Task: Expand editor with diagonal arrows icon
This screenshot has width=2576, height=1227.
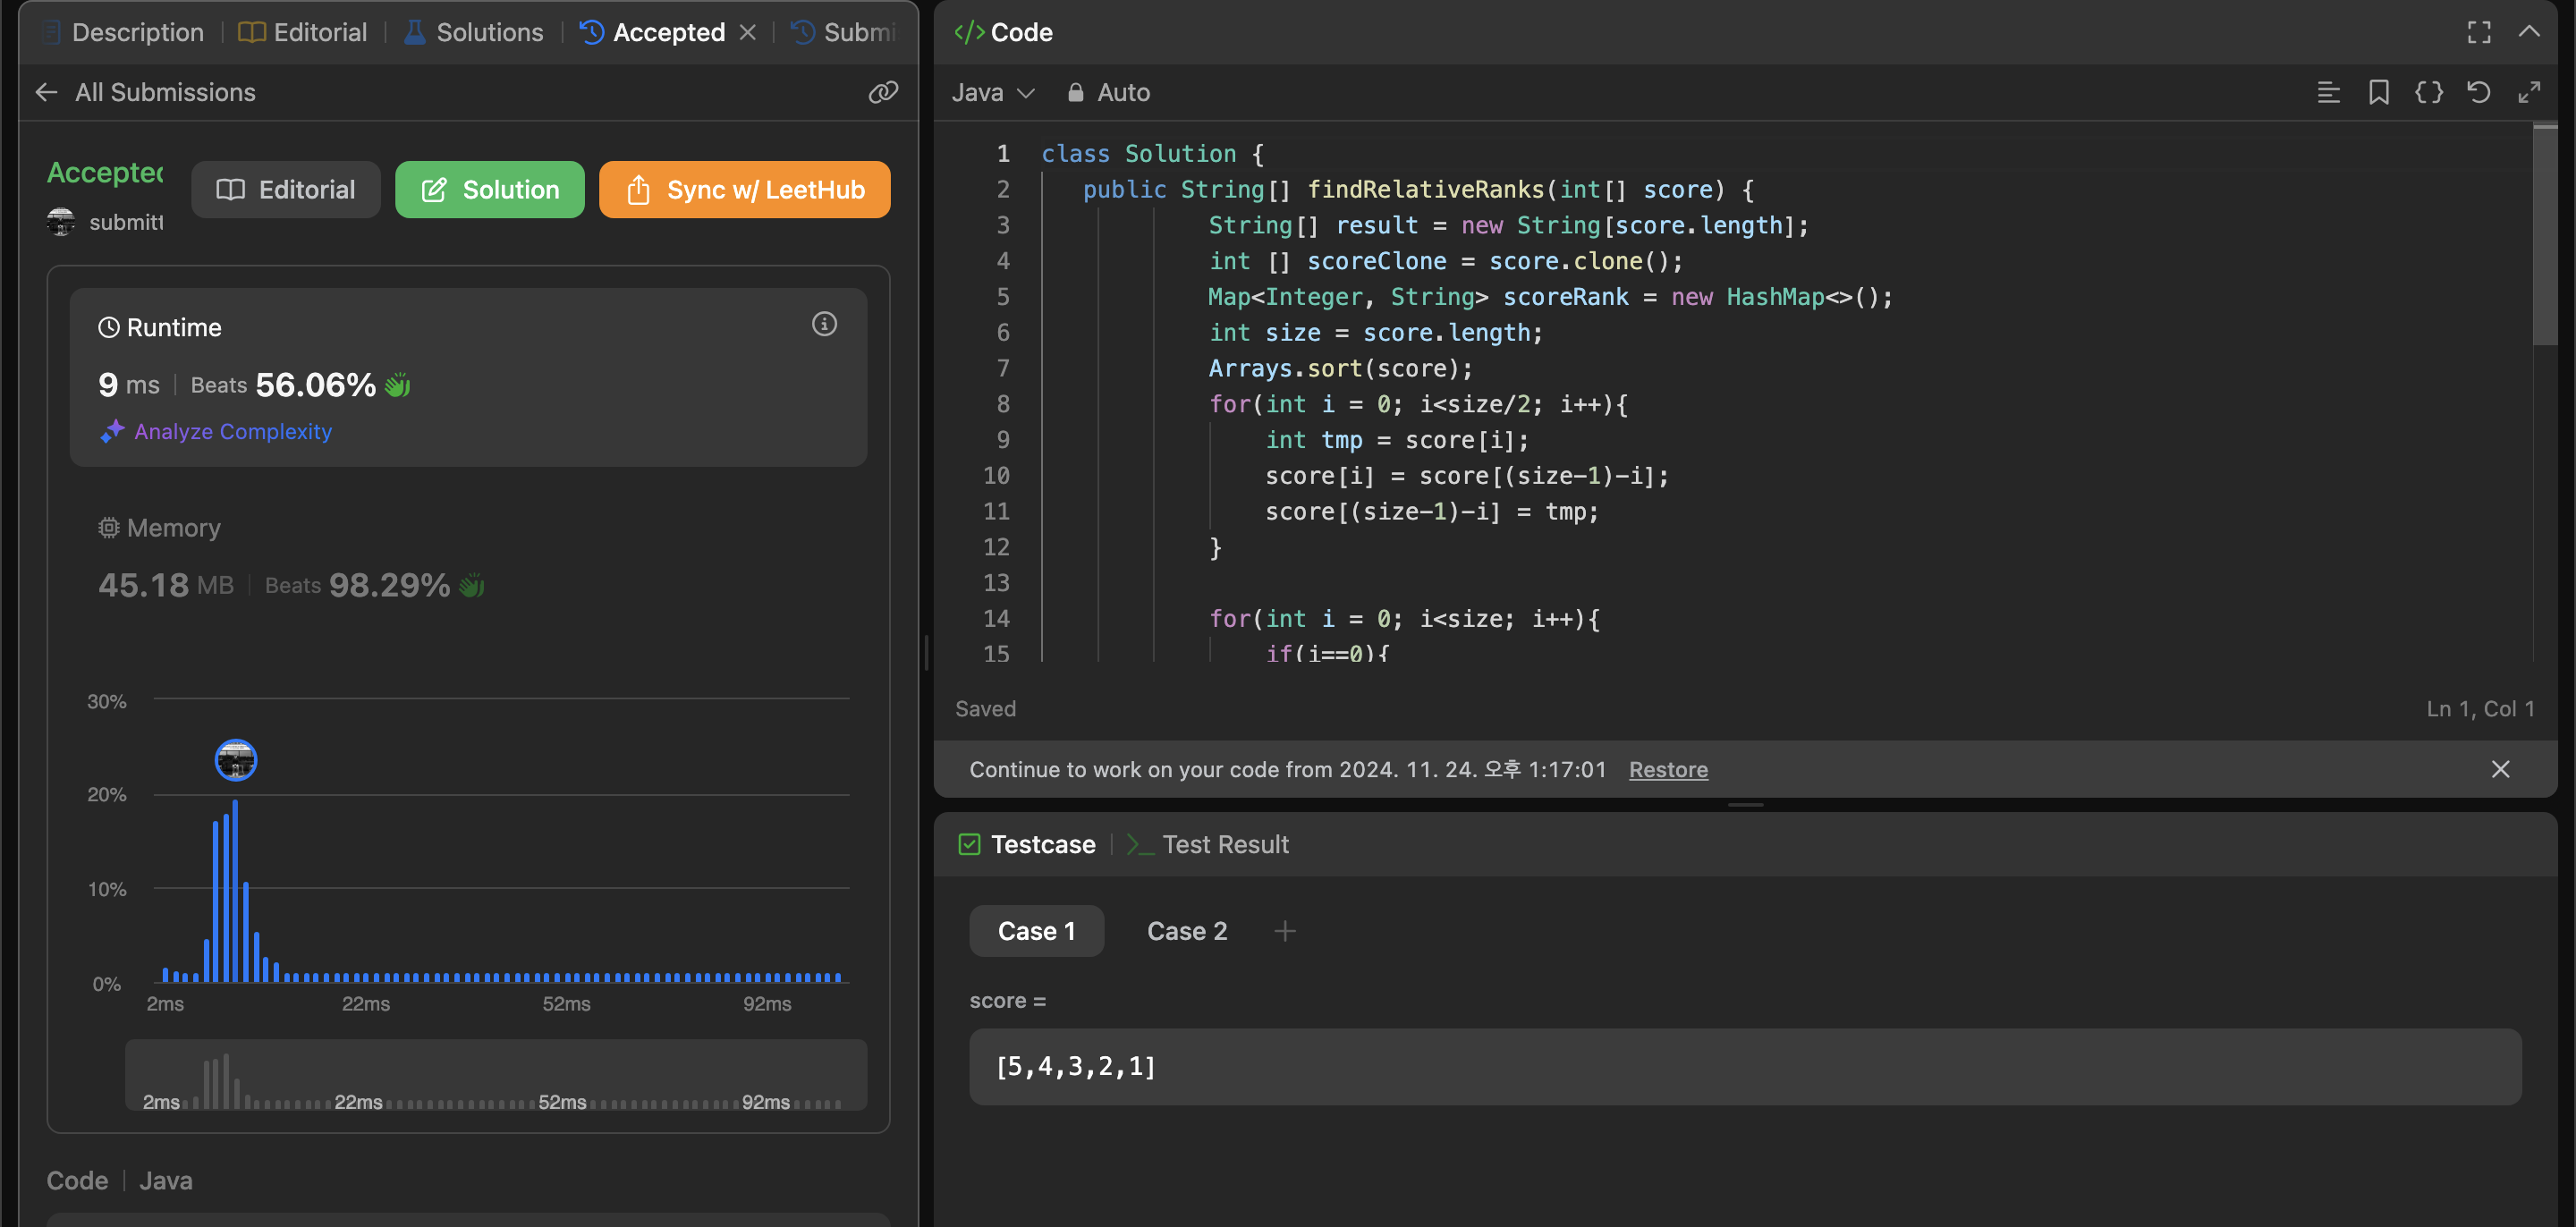Action: 2529,92
